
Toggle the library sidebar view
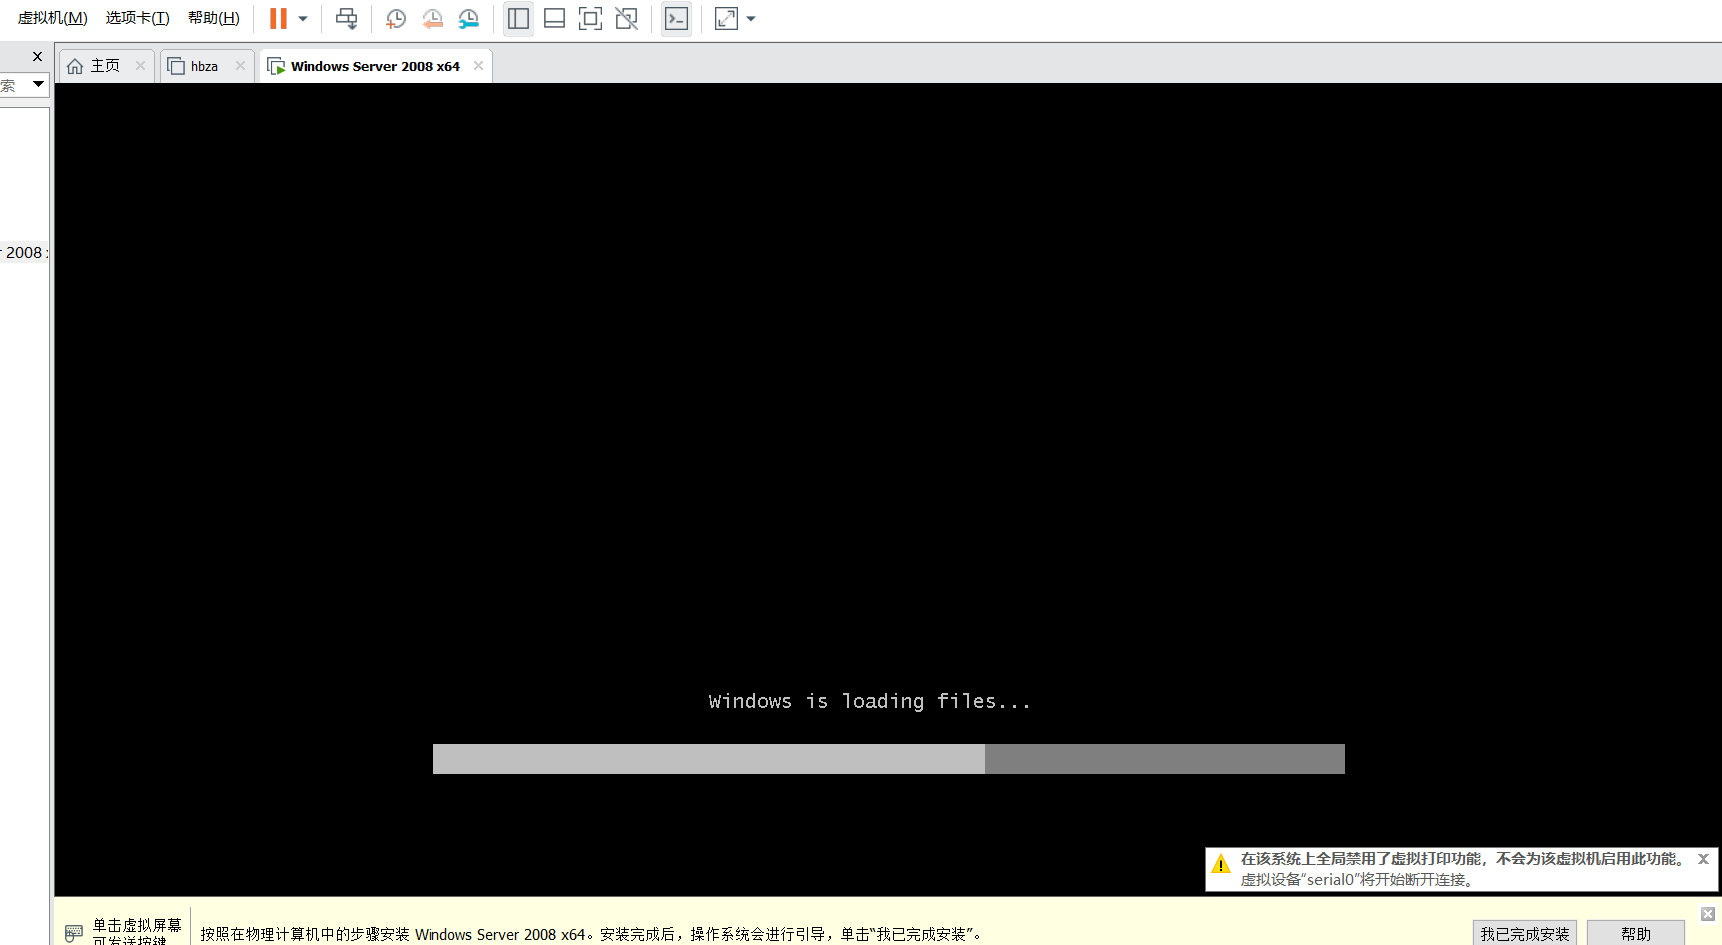(x=518, y=18)
